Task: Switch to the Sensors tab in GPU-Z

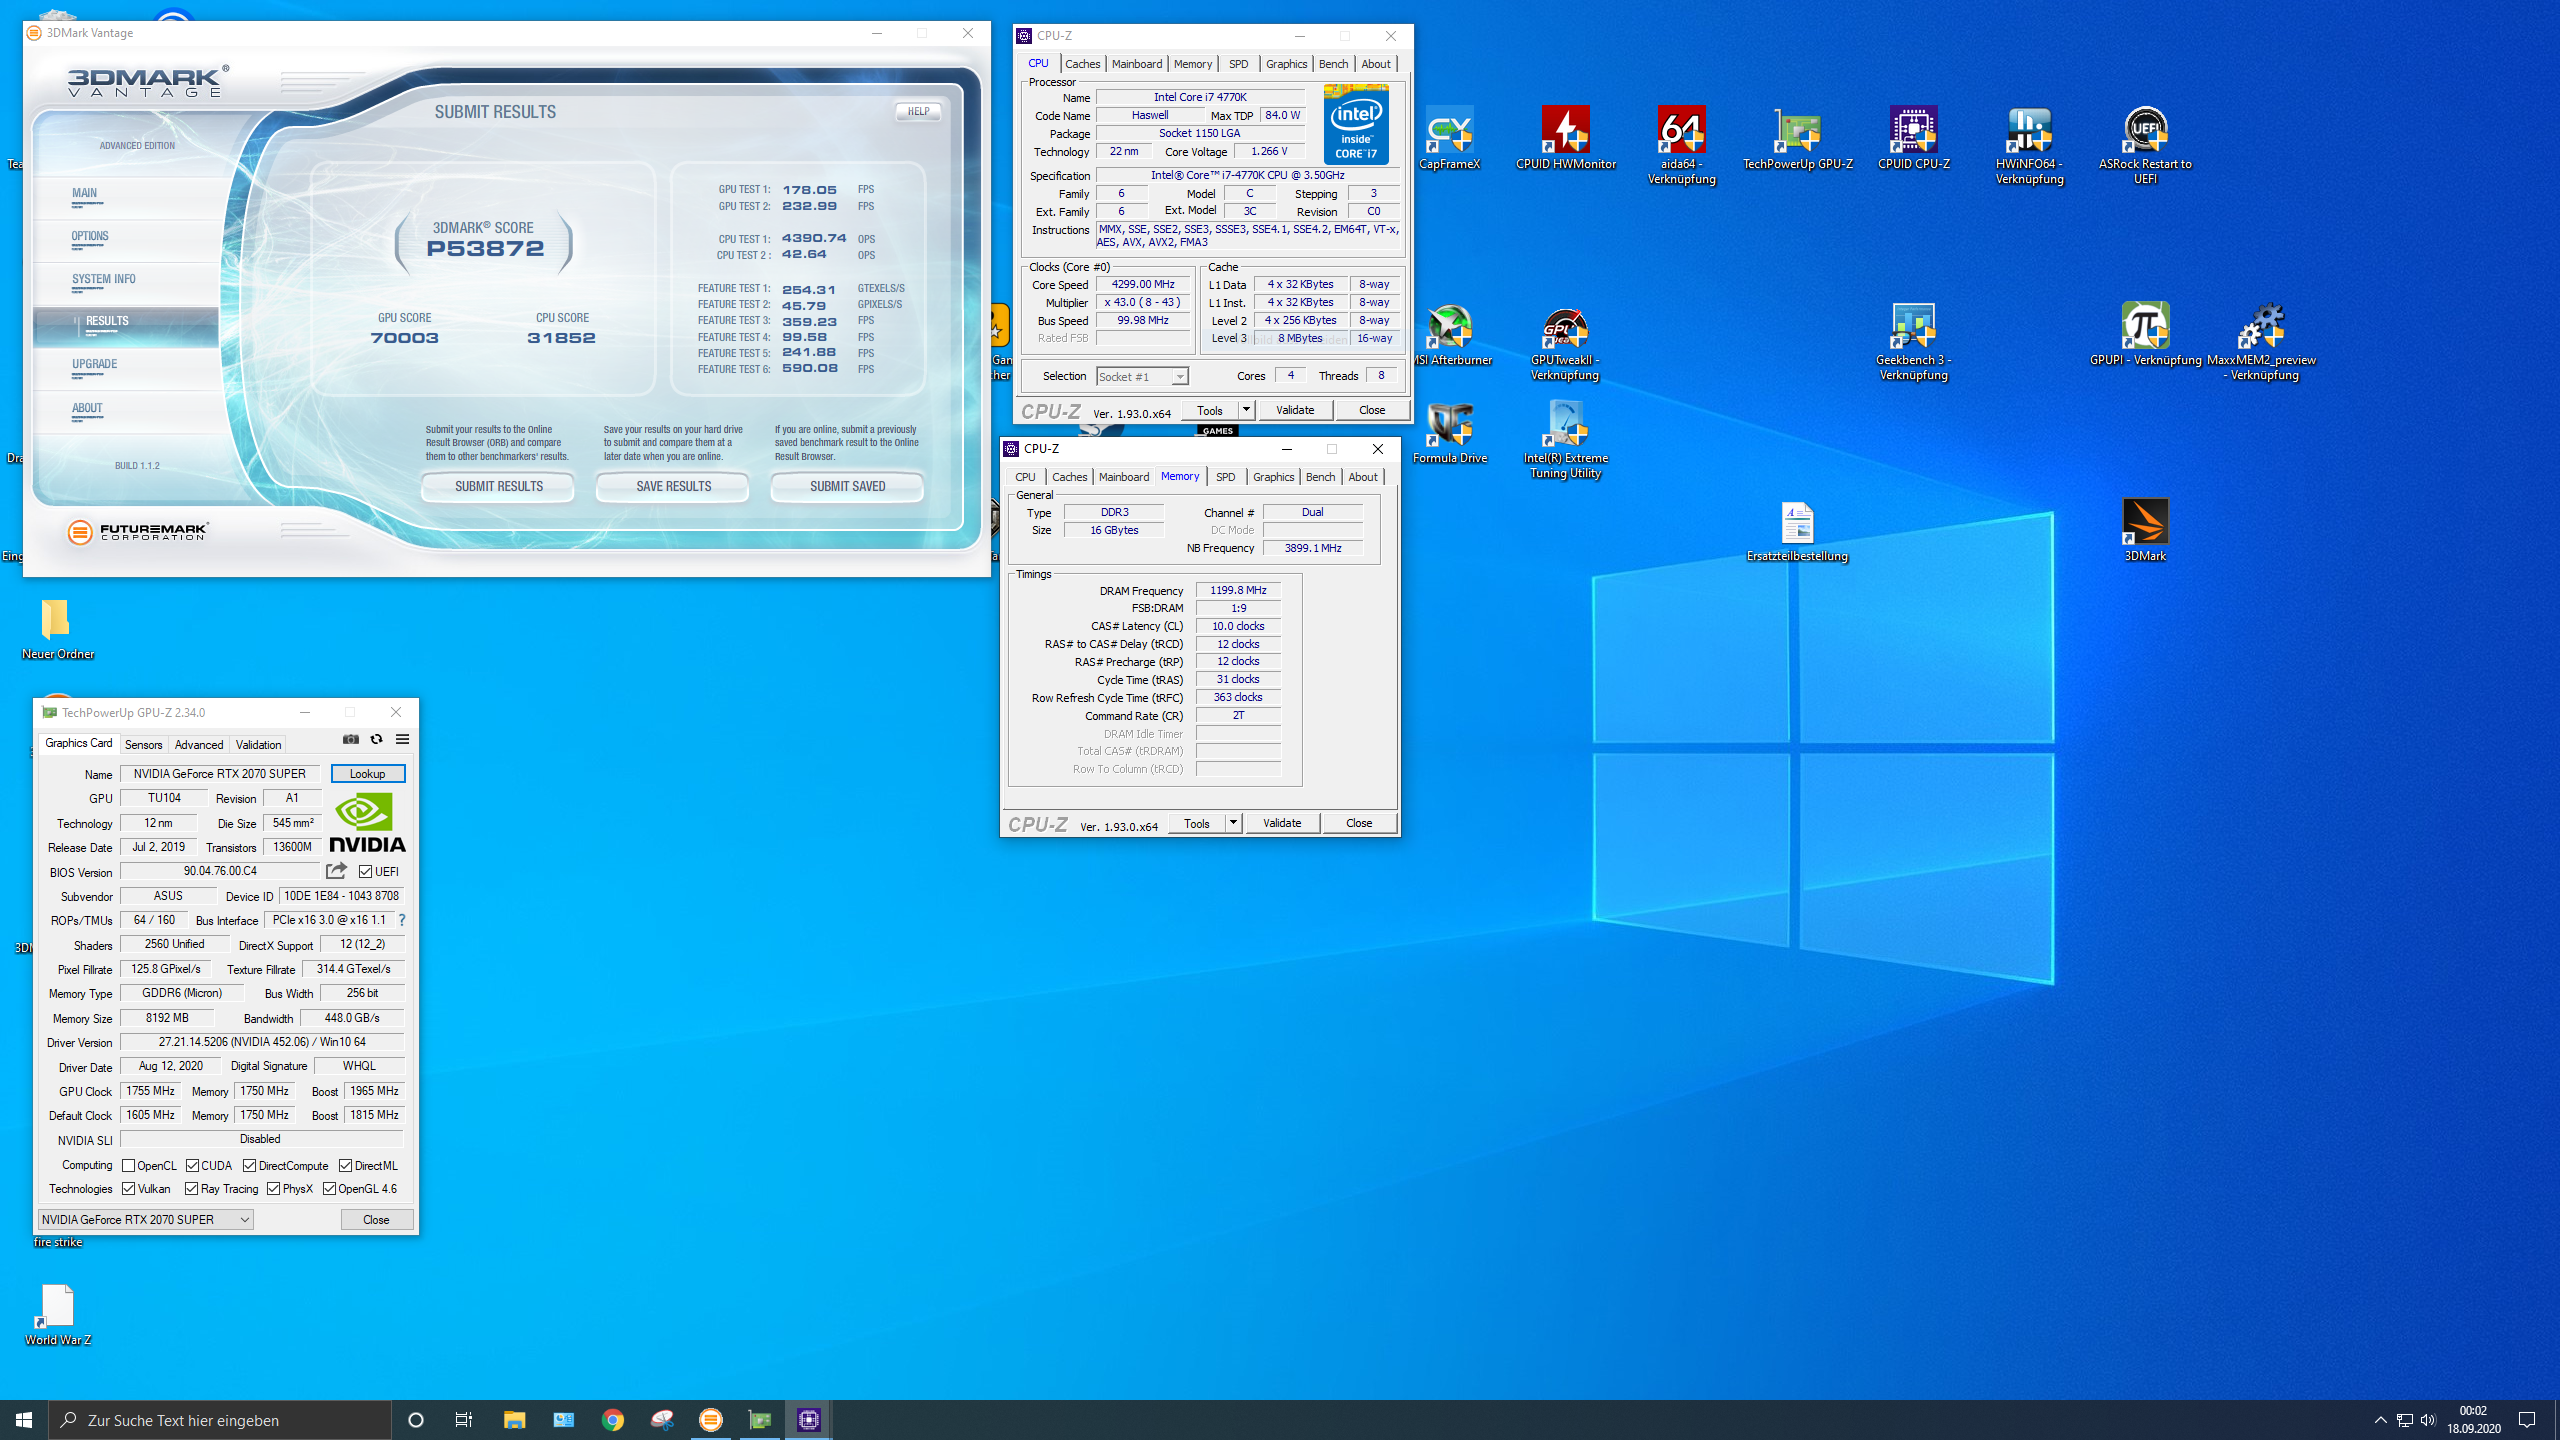Action: click(143, 745)
